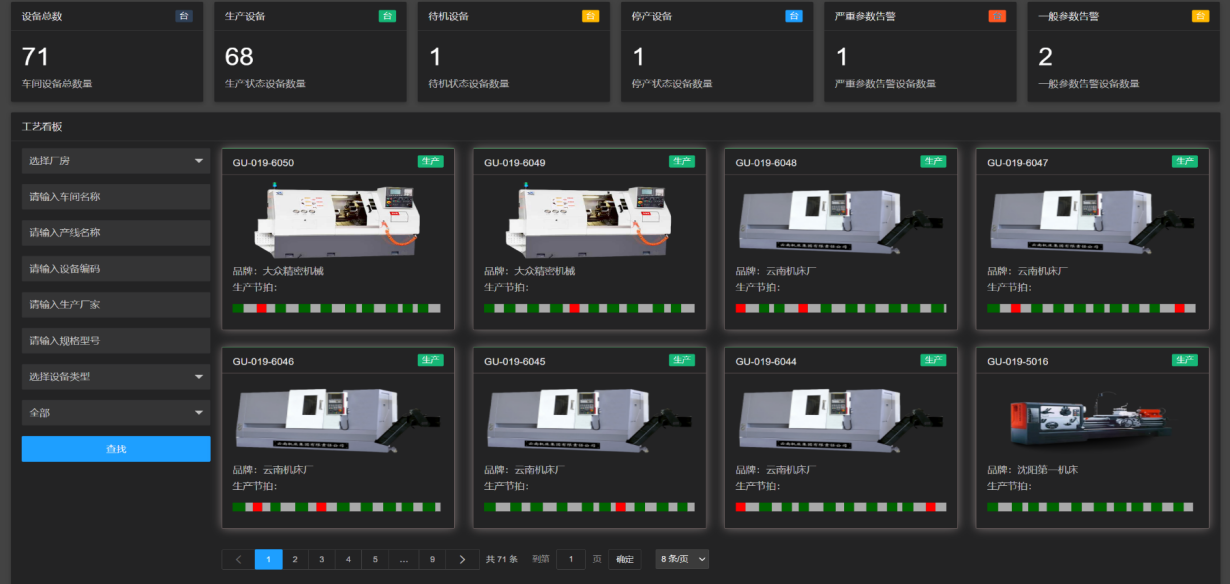1230x584 pixels.
Task: Click the blue badge on 停产设备 card
Action: tap(793, 16)
